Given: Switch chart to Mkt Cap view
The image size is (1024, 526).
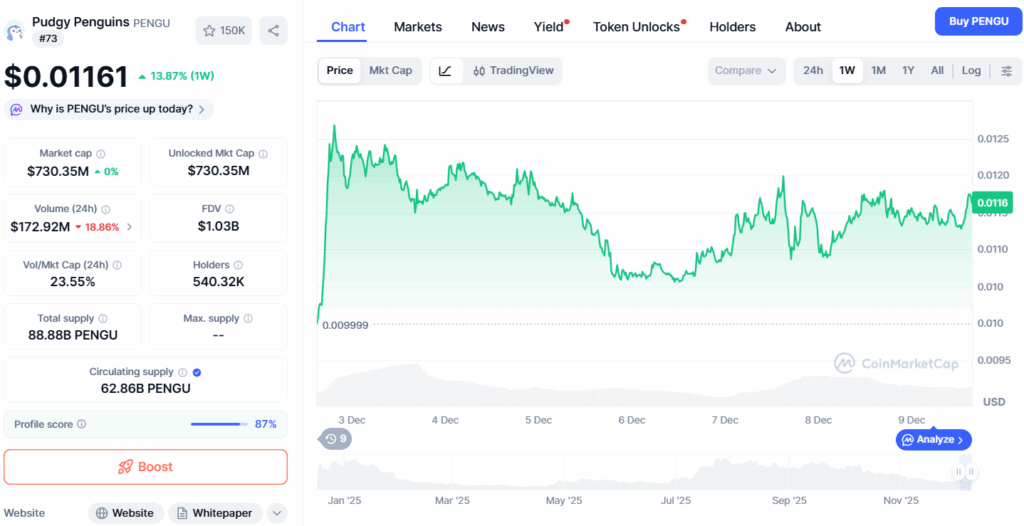Looking at the screenshot, I should coord(391,71).
